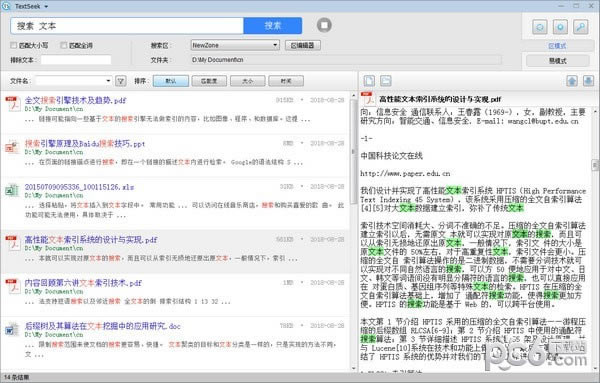Click the round stop search icon
600x383 pixels.
(x=324, y=25)
